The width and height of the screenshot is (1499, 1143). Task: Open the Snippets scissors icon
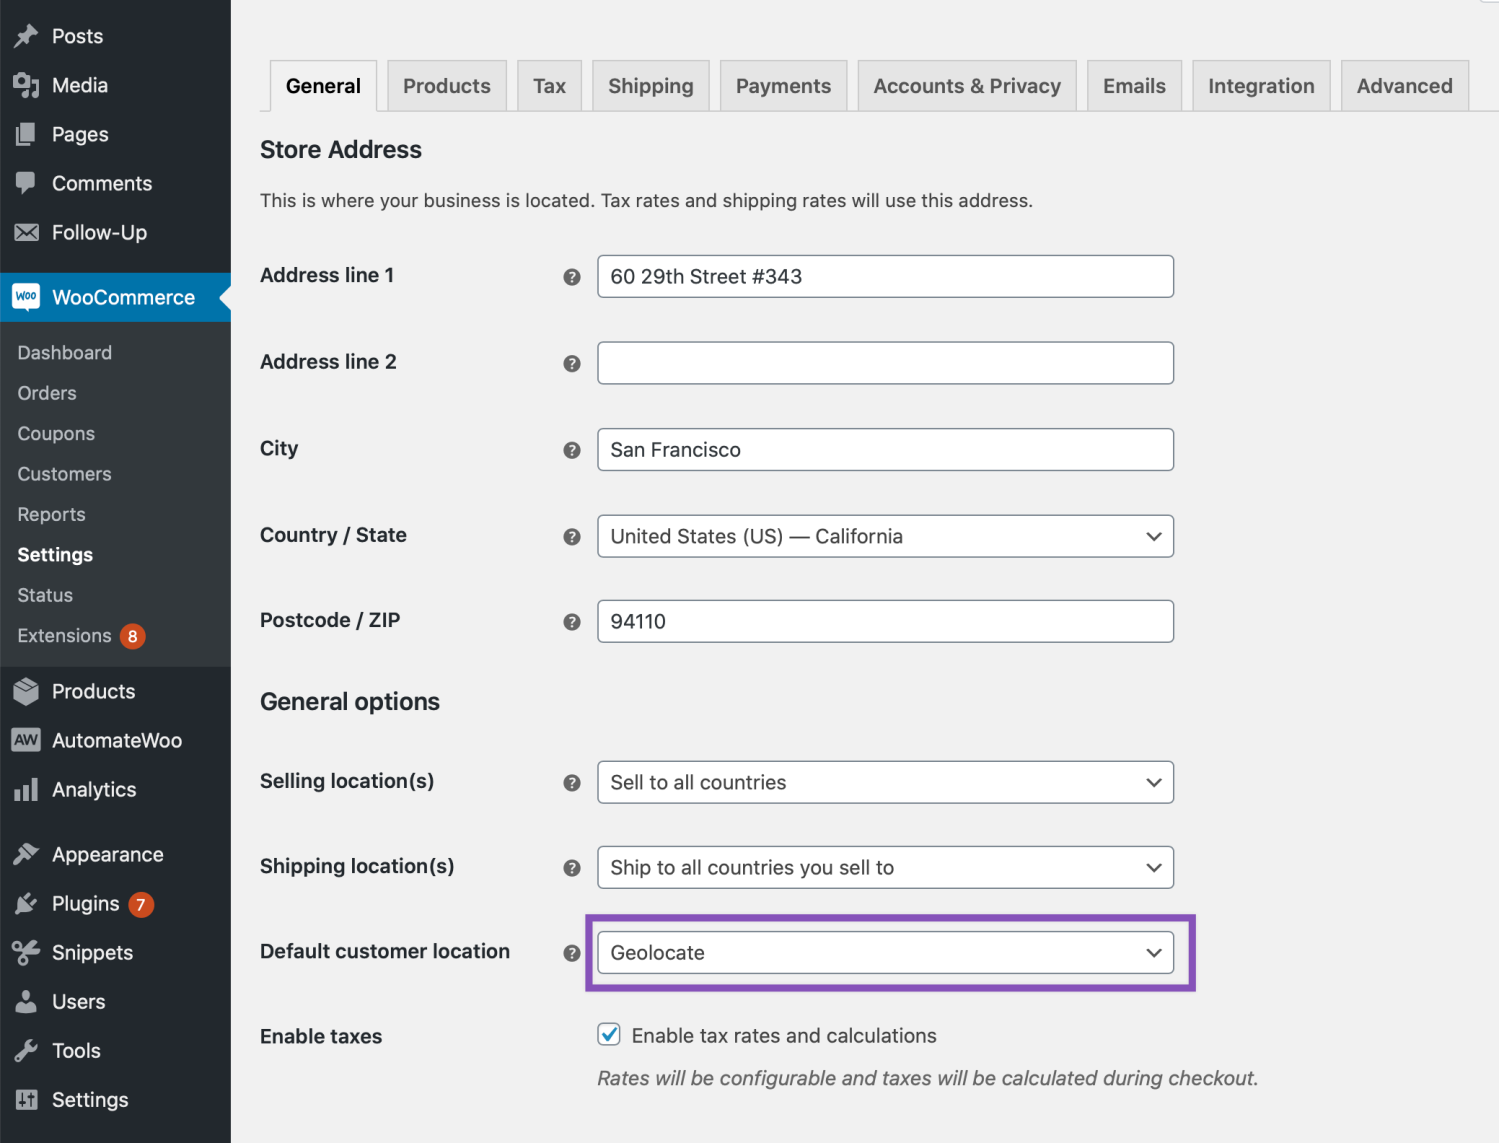click(26, 952)
